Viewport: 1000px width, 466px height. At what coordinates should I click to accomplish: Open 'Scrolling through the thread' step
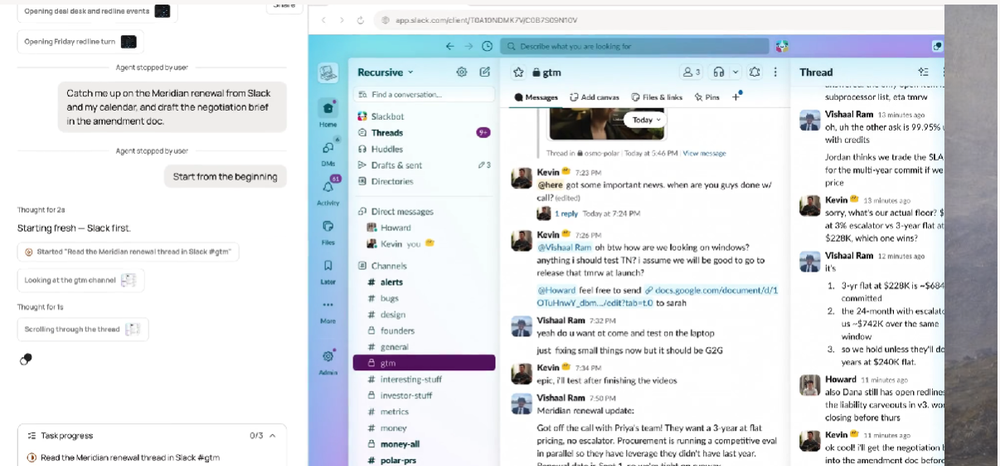(82, 330)
